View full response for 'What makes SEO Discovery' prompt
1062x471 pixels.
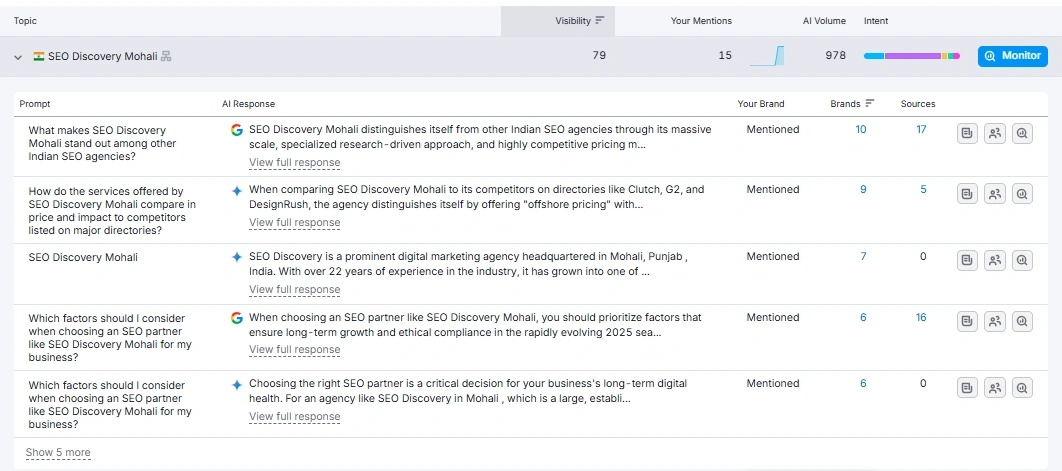295,163
